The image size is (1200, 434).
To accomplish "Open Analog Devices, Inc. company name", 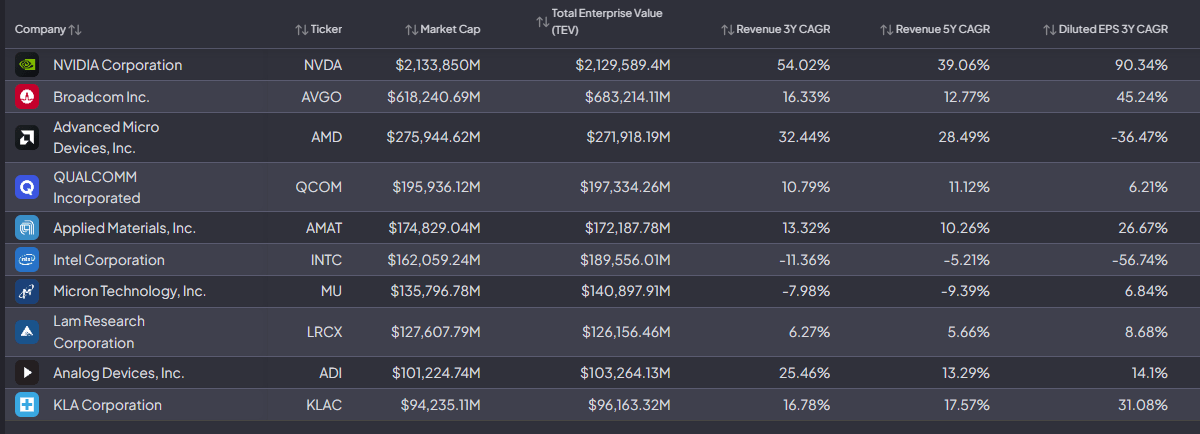I will pos(119,373).
